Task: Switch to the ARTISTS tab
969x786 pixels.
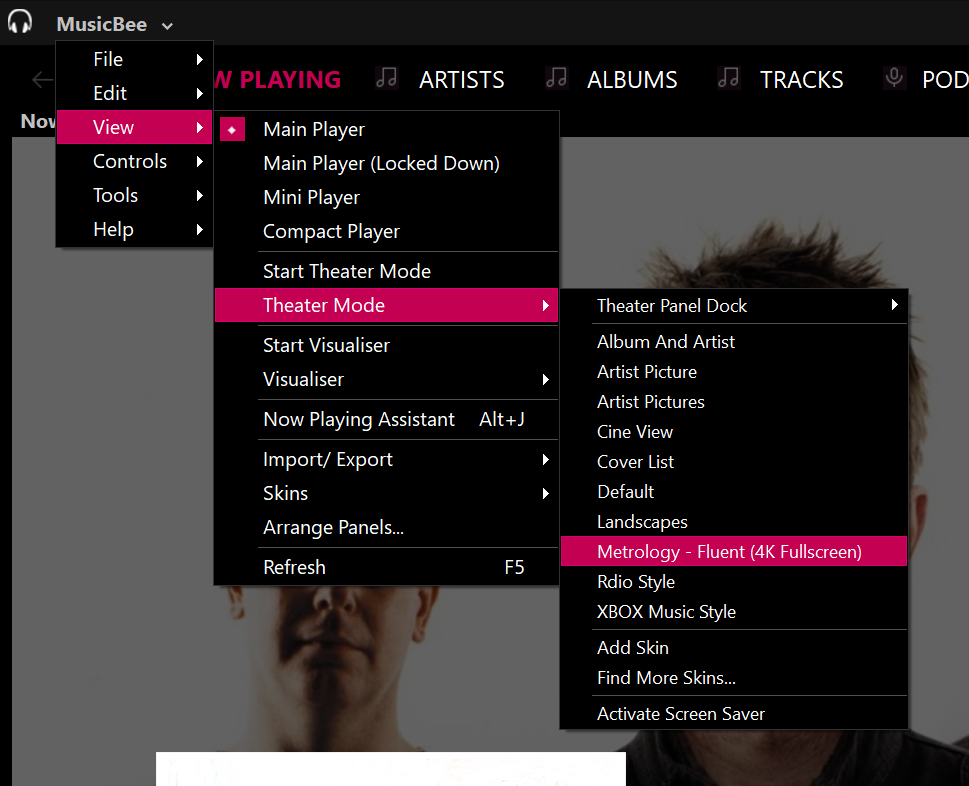Action: (x=462, y=80)
